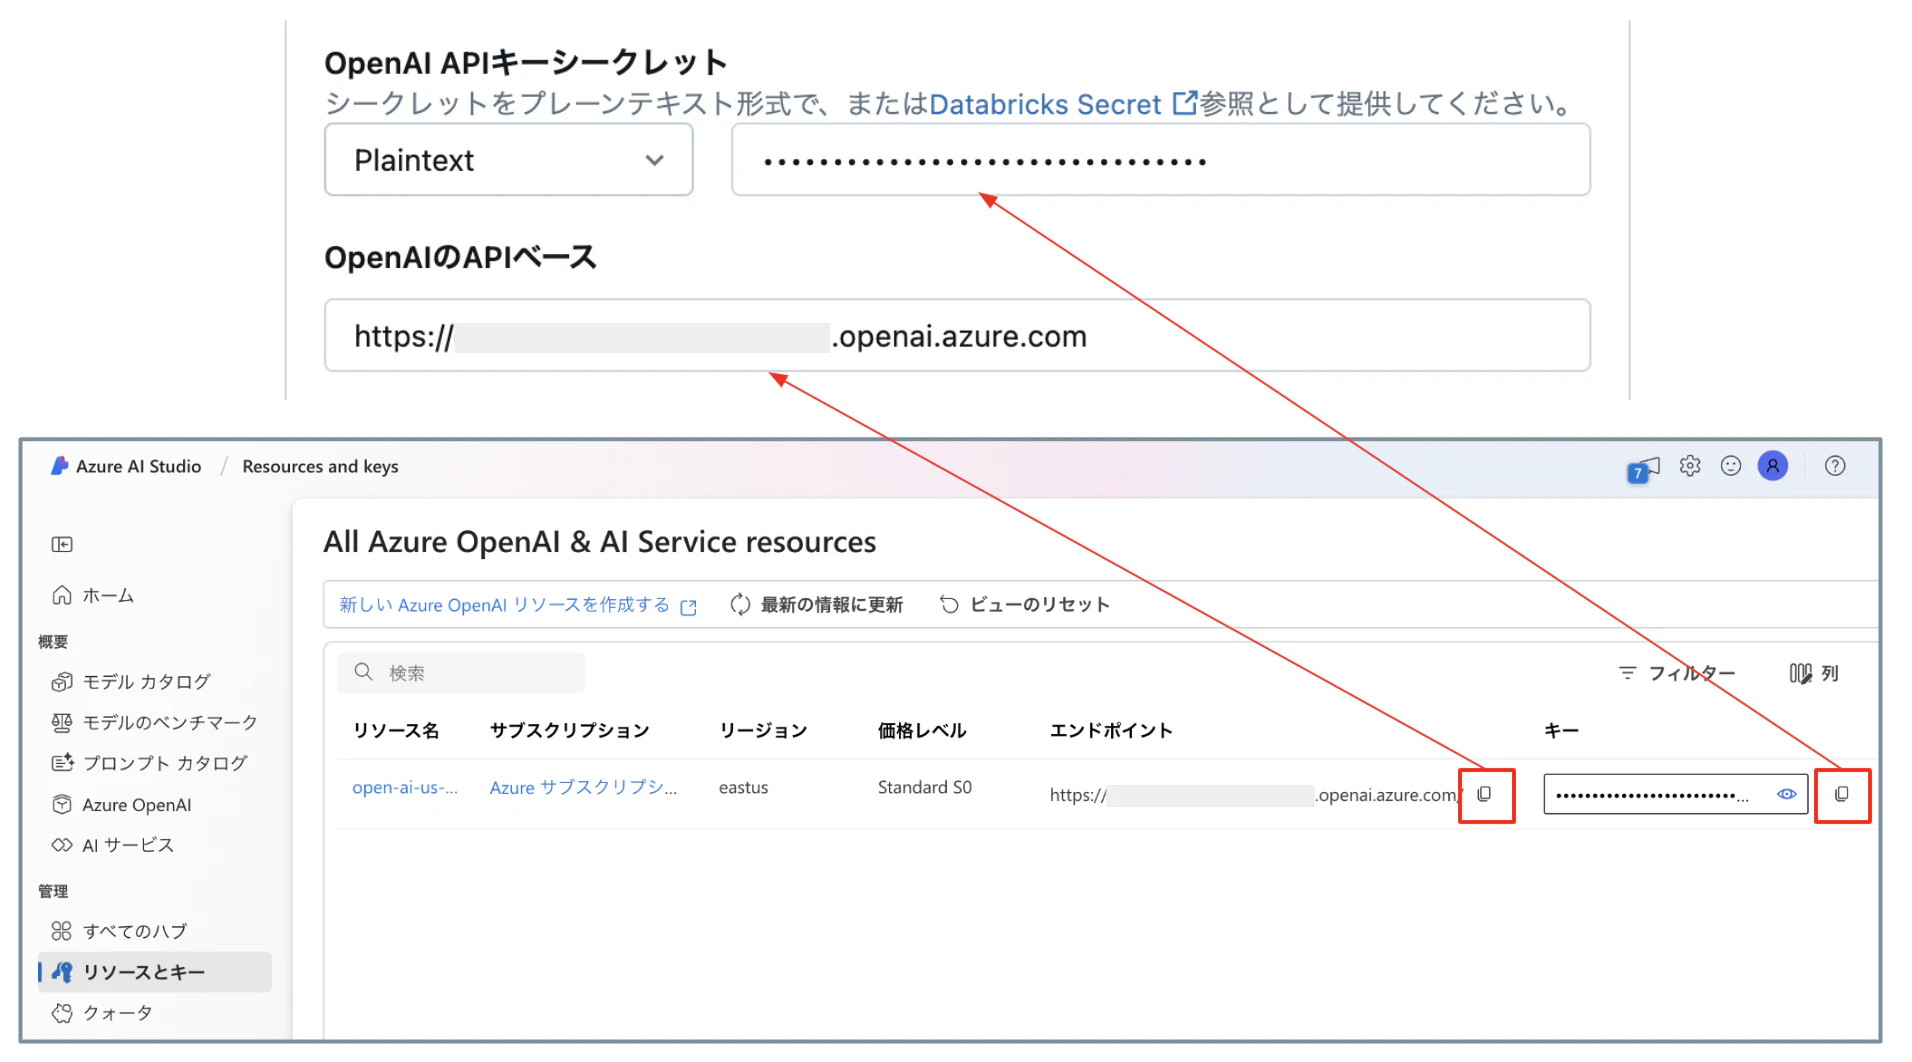This screenshot has width=1912, height=1062.
Task: Open the フィルター filter button
Action: click(x=1677, y=673)
